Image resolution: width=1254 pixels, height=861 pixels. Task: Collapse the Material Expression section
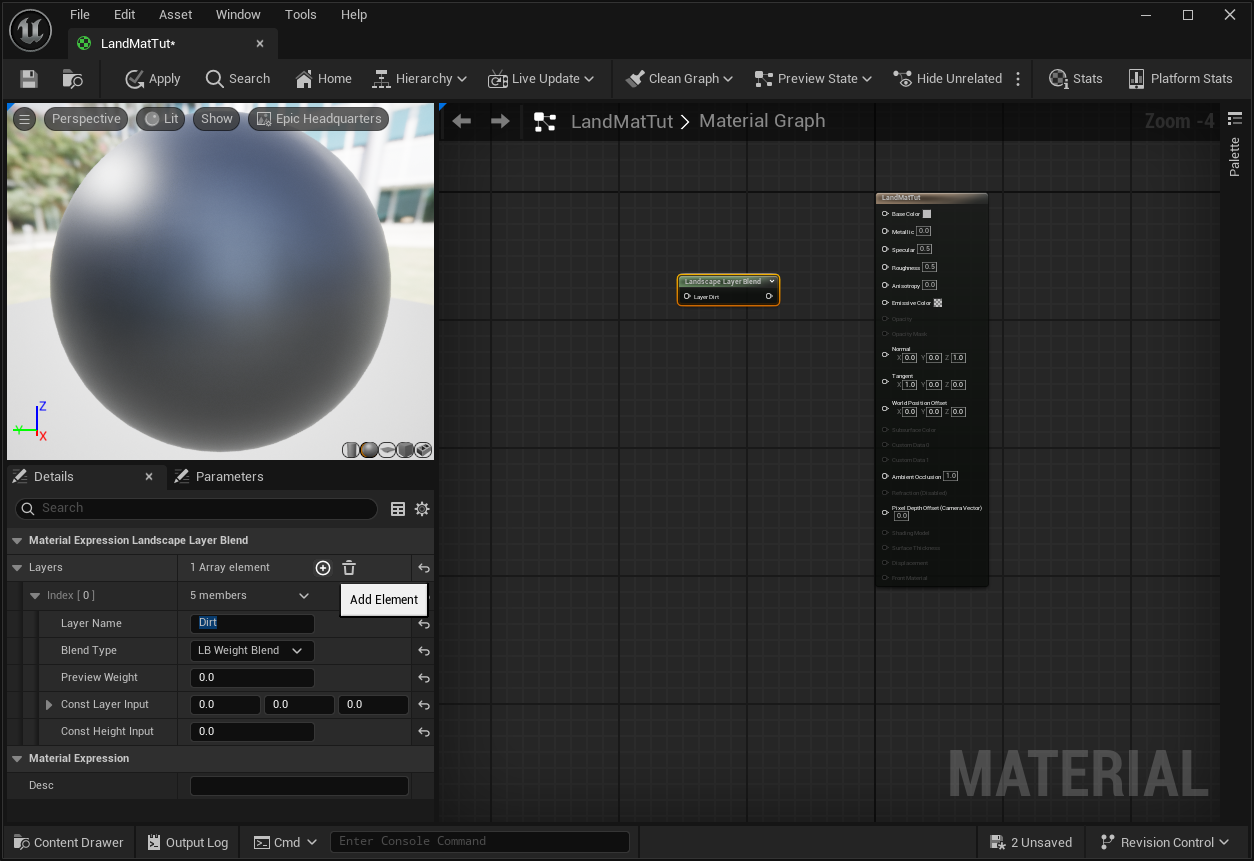[x=16, y=758]
